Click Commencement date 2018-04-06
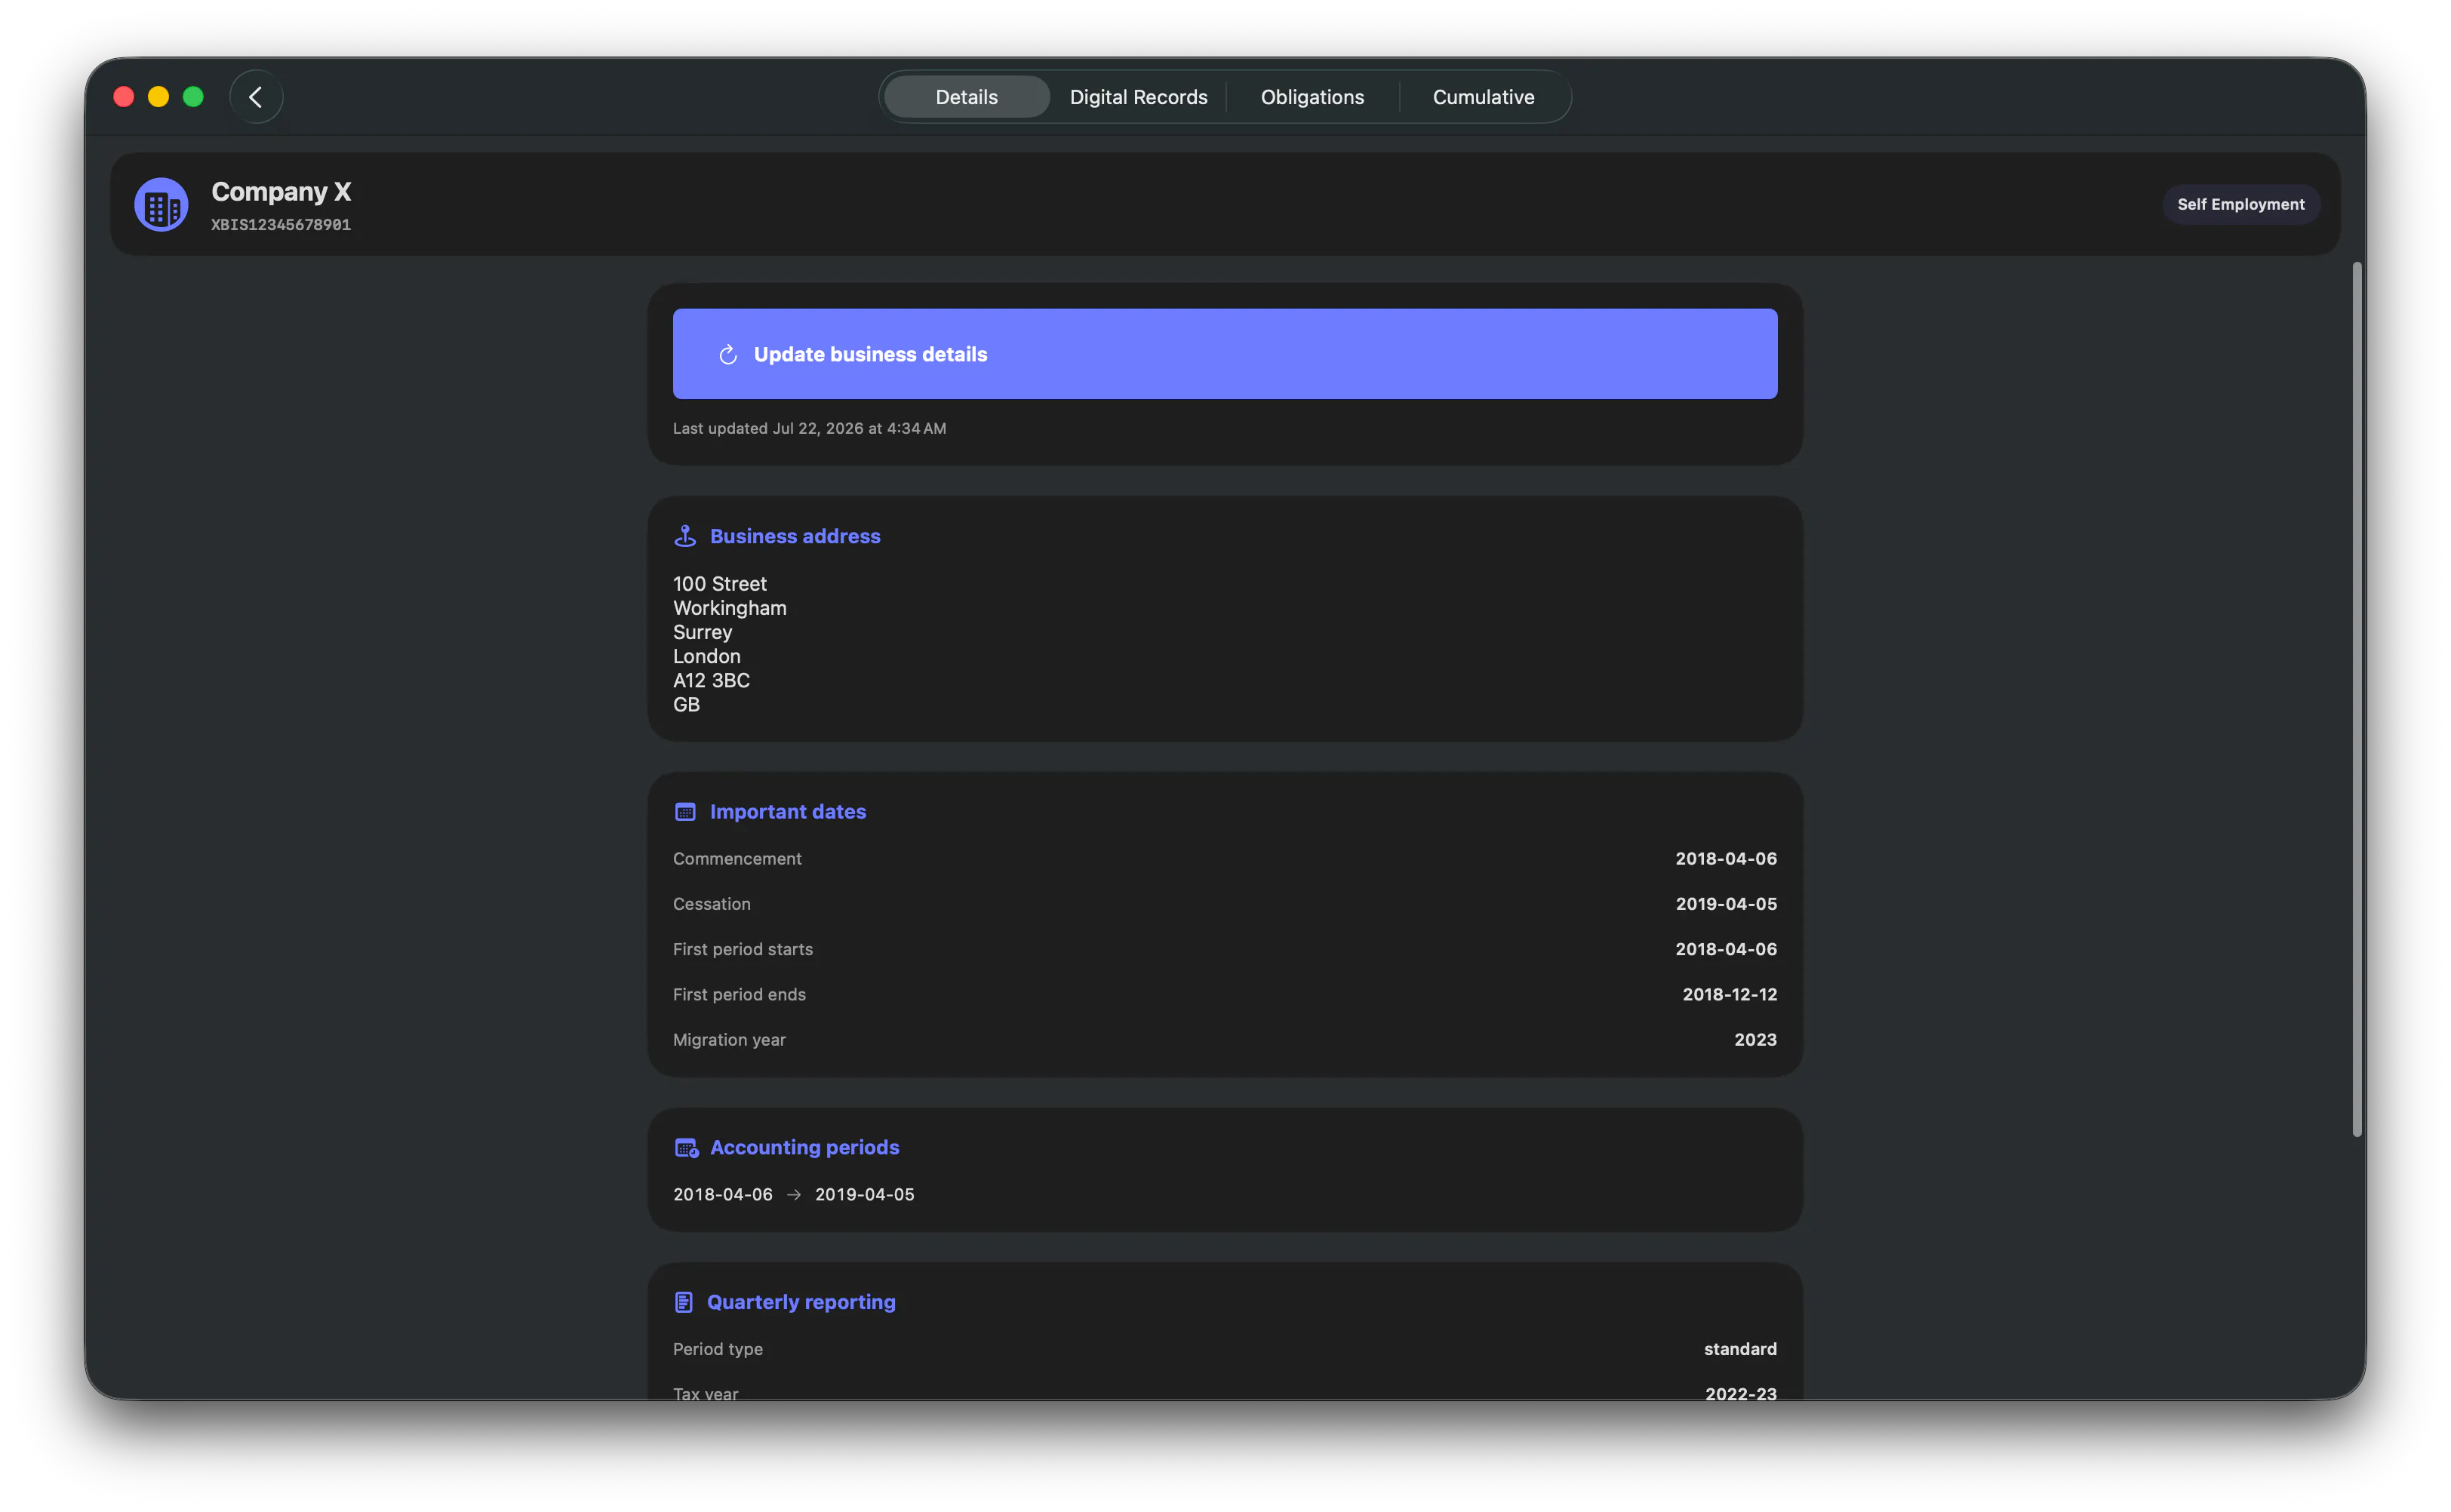This screenshot has width=2451, height=1512. [1726, 859]
